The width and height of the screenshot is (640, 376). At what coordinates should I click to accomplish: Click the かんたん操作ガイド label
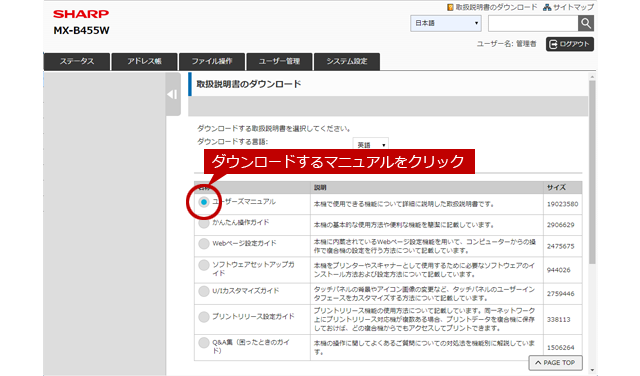point(241,222)
